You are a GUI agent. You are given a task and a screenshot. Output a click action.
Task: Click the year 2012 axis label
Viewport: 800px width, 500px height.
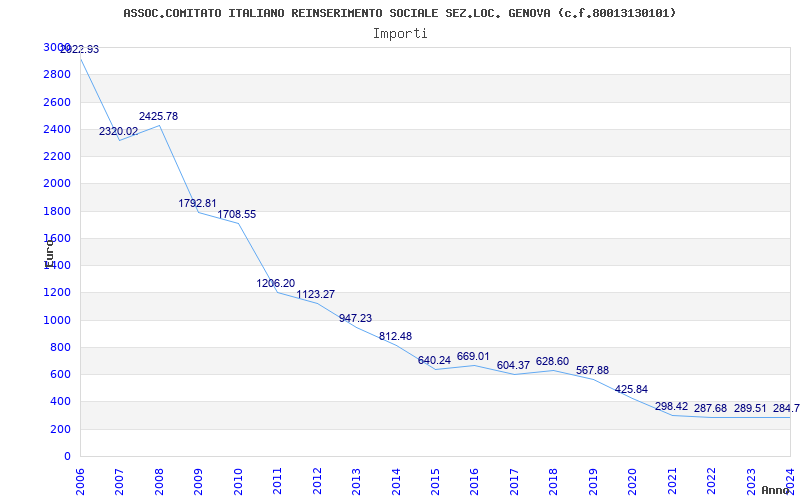coord(317,482)
